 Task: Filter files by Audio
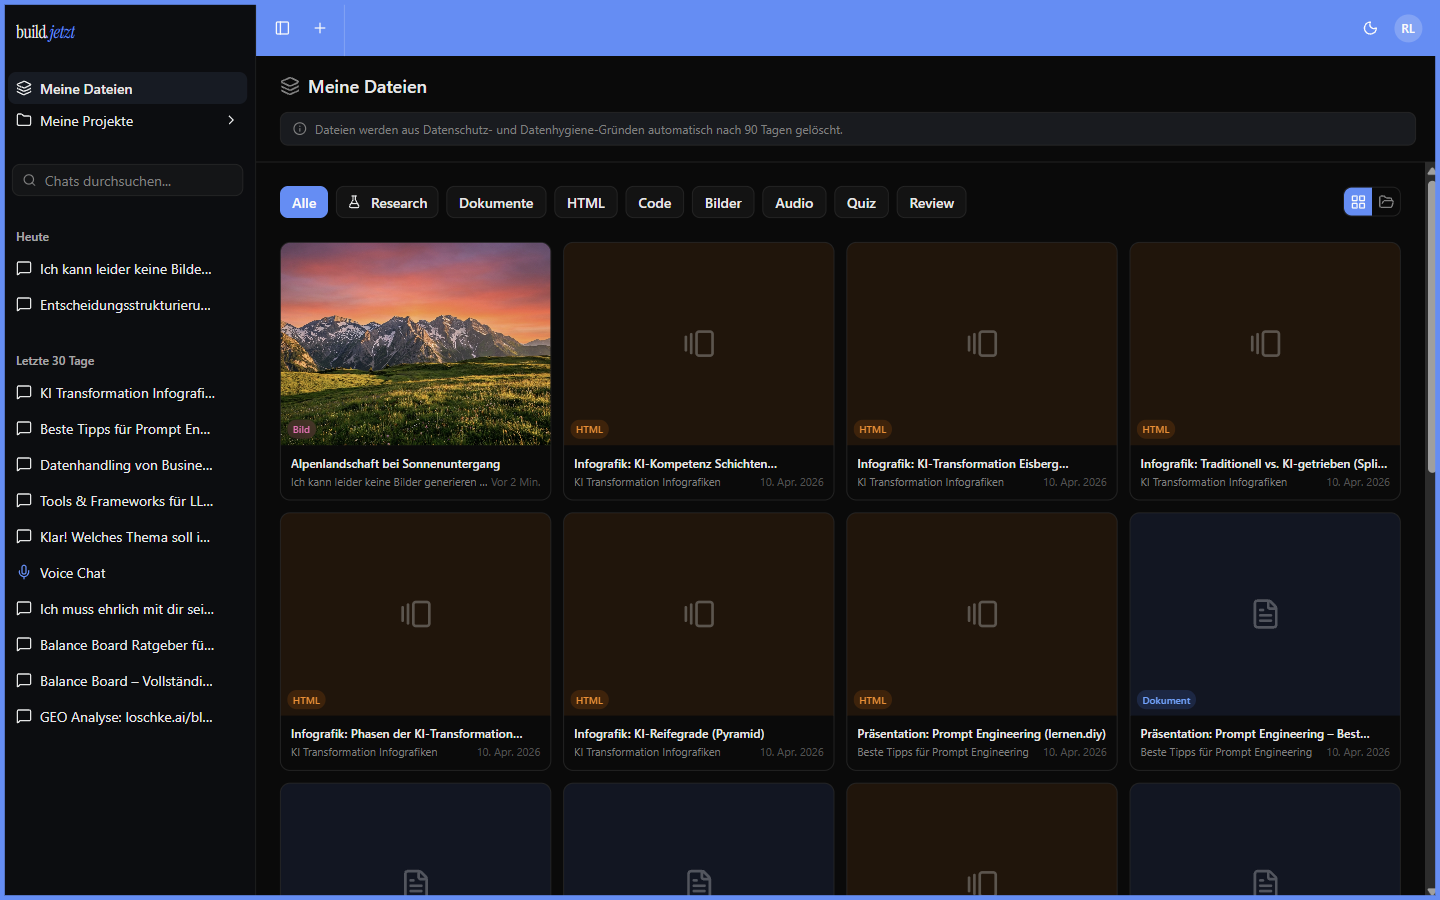tap(794, 202)
